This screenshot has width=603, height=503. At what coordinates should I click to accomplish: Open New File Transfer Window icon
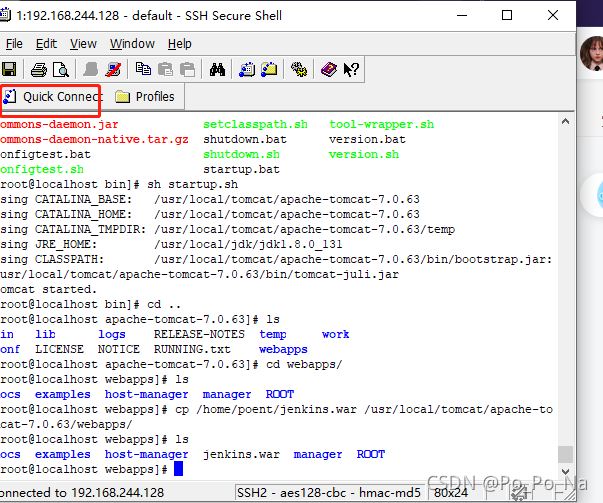tap(269, 70)
